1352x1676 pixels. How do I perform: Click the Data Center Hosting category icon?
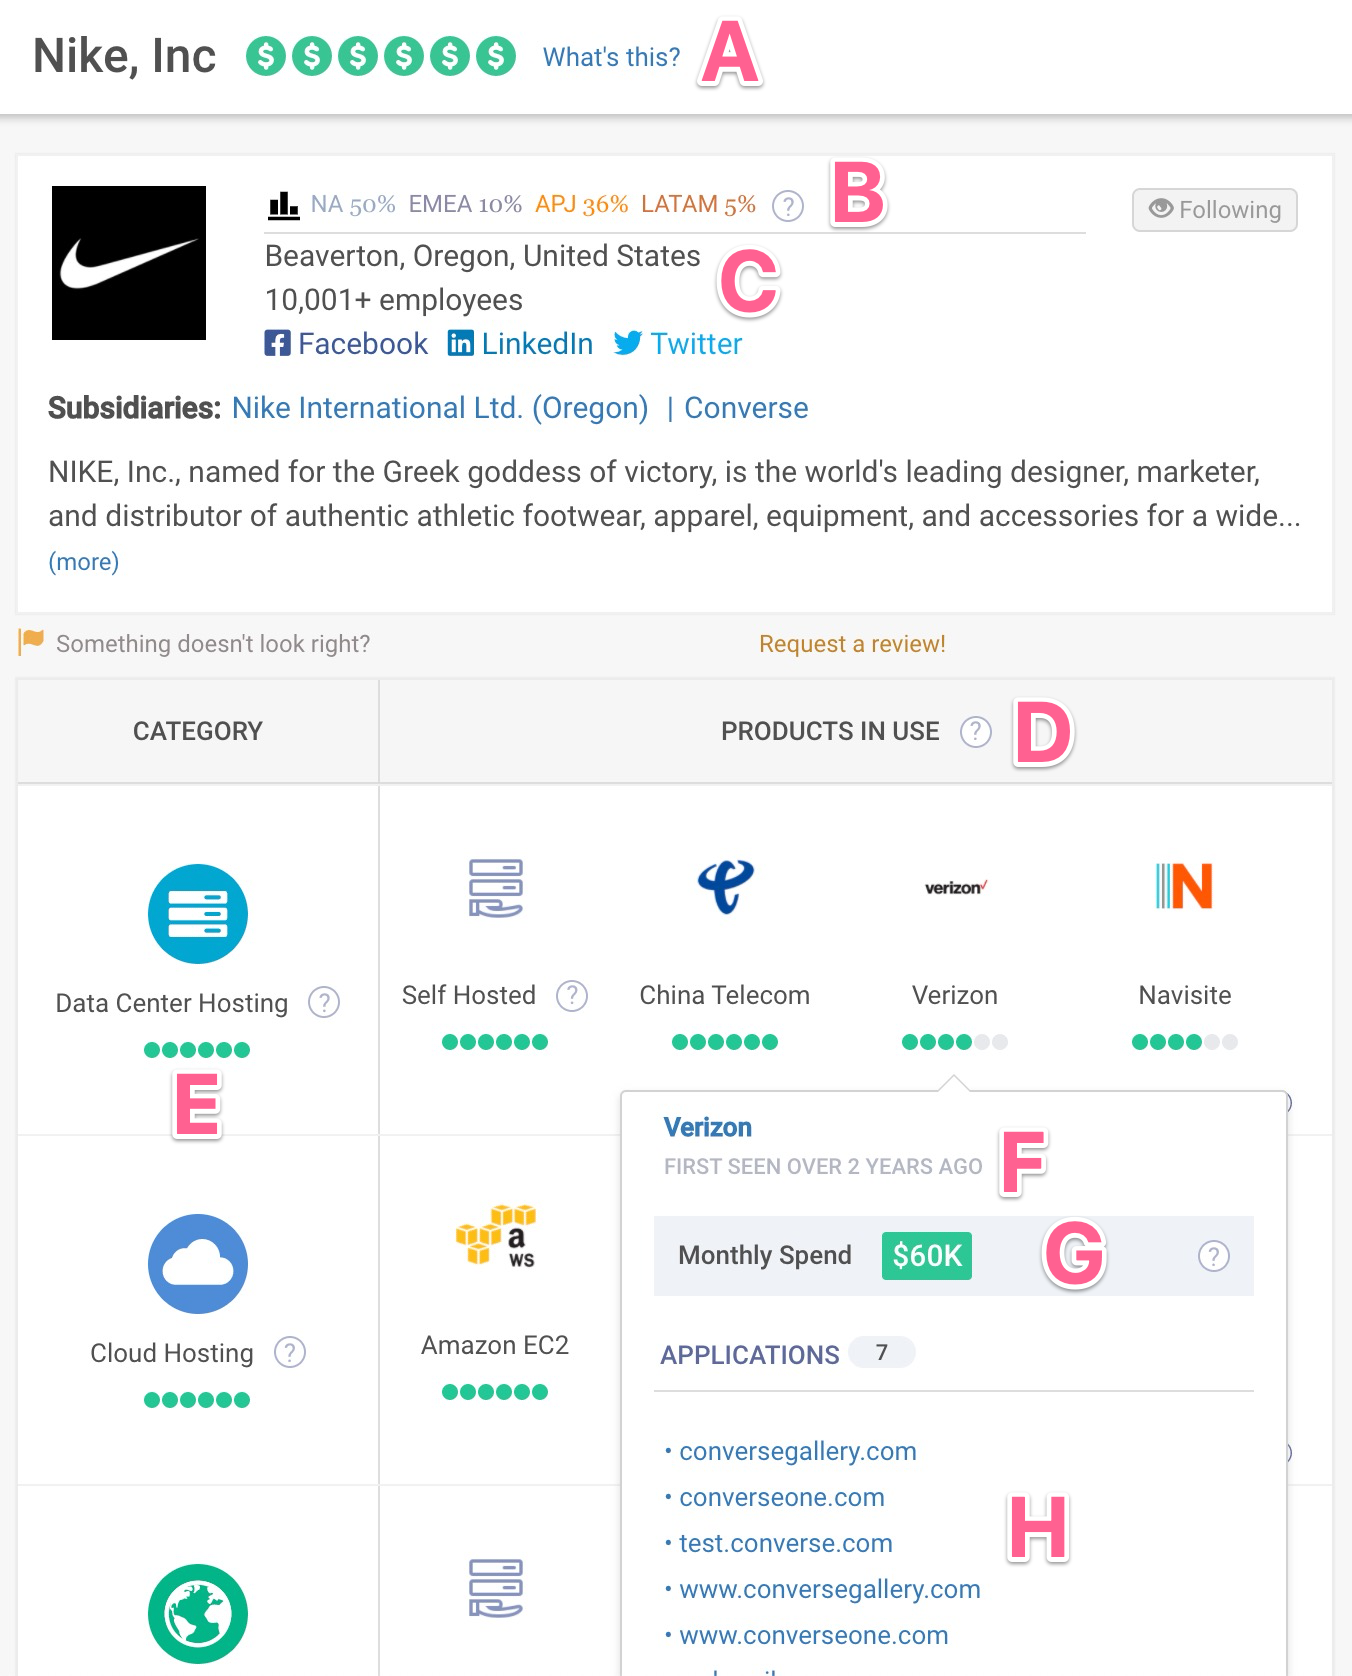point(197,913)
